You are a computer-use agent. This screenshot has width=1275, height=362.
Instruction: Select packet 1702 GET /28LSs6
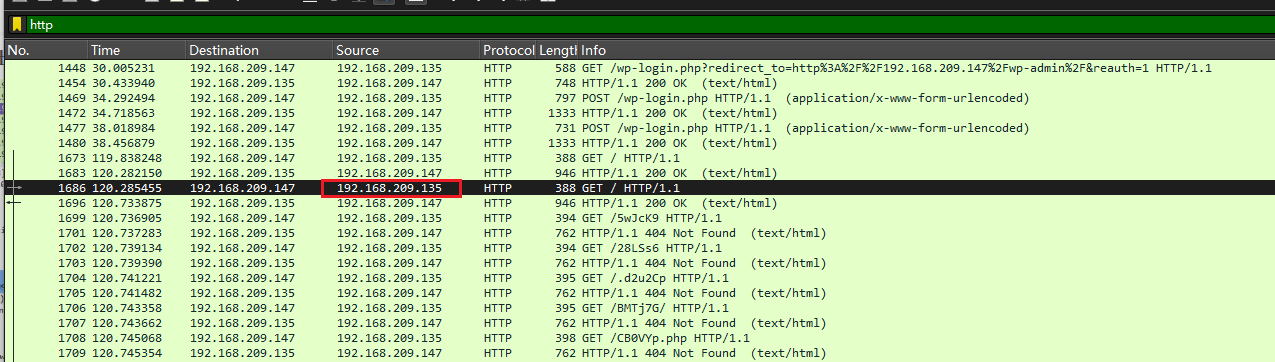click(x=640, y=248)
